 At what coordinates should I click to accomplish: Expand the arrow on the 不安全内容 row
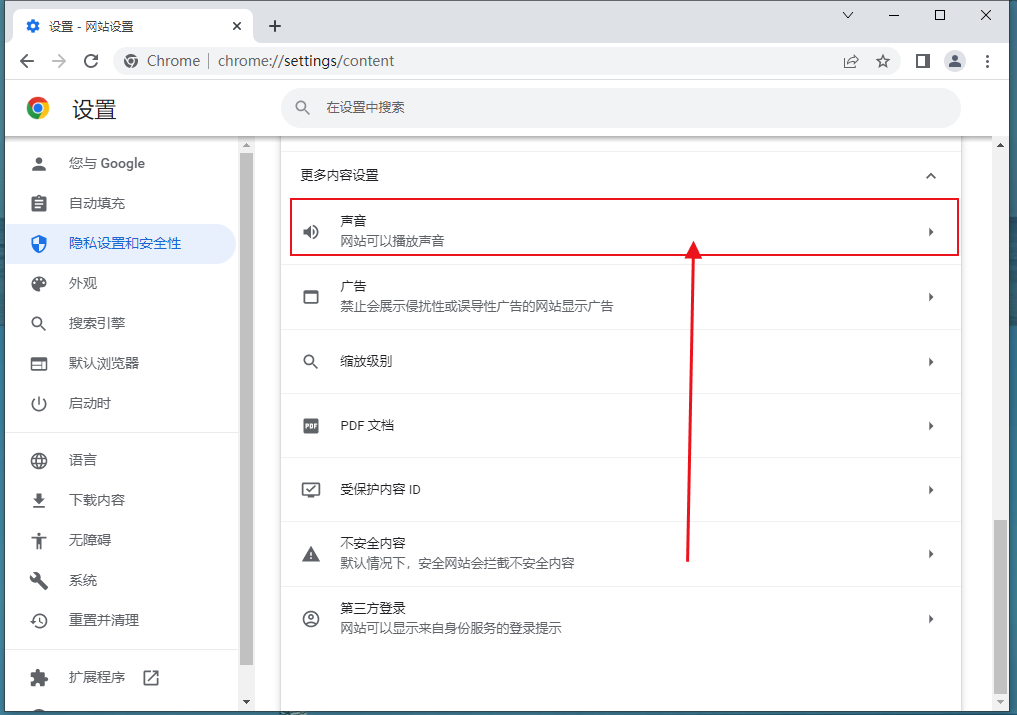tap(931, 554)
